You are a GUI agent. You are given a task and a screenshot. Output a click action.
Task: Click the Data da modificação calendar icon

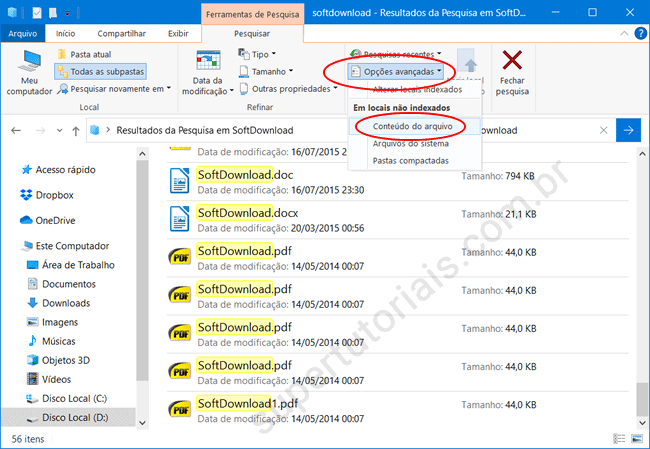(208, 63)
